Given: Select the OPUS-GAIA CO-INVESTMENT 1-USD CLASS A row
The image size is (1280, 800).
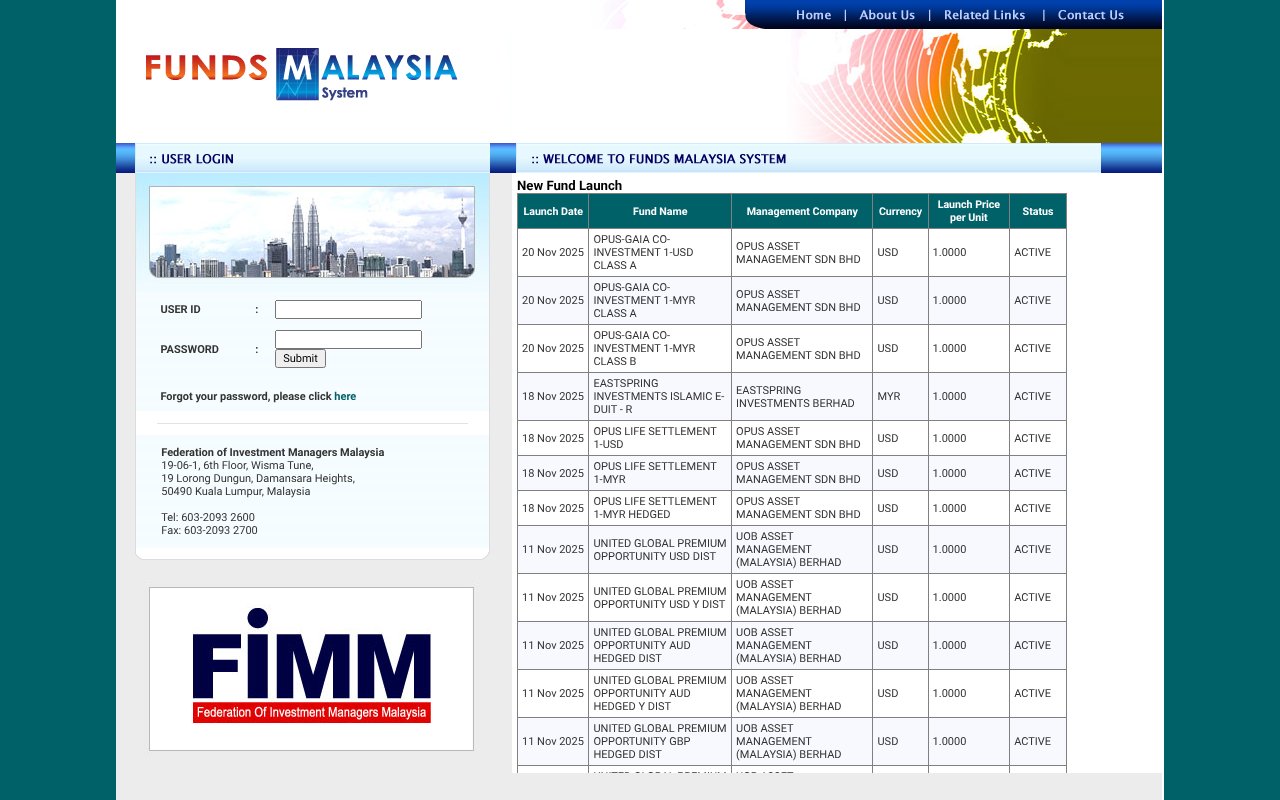Looking at the screenshot, I should pos(660,252).
